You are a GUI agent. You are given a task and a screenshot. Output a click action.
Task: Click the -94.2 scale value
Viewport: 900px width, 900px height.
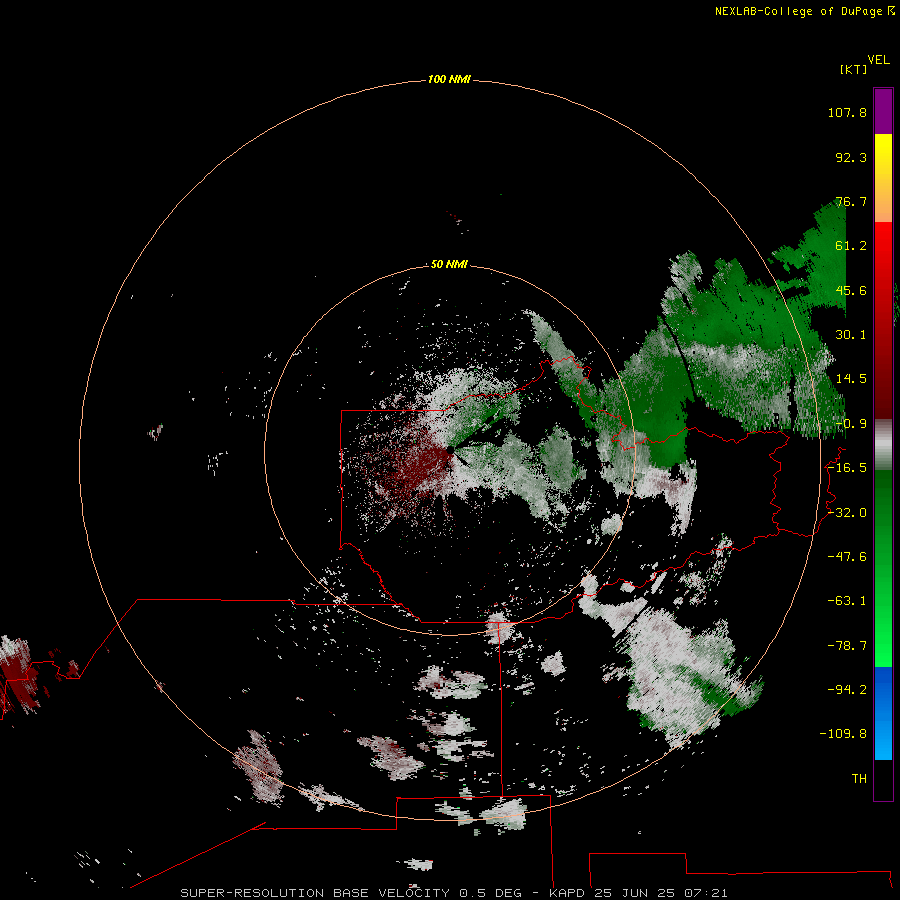point(847,689)
